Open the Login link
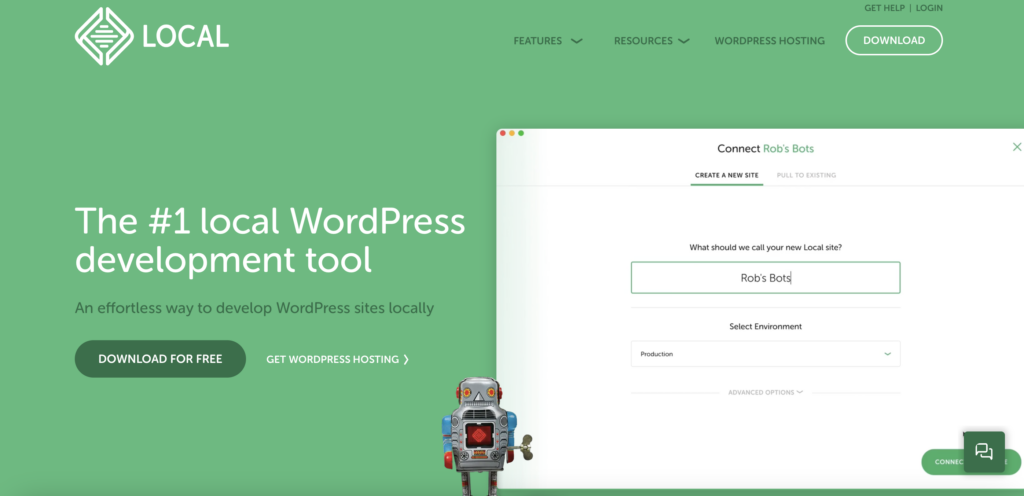The height and width of the screenshot is (496, 1024). 929,8
